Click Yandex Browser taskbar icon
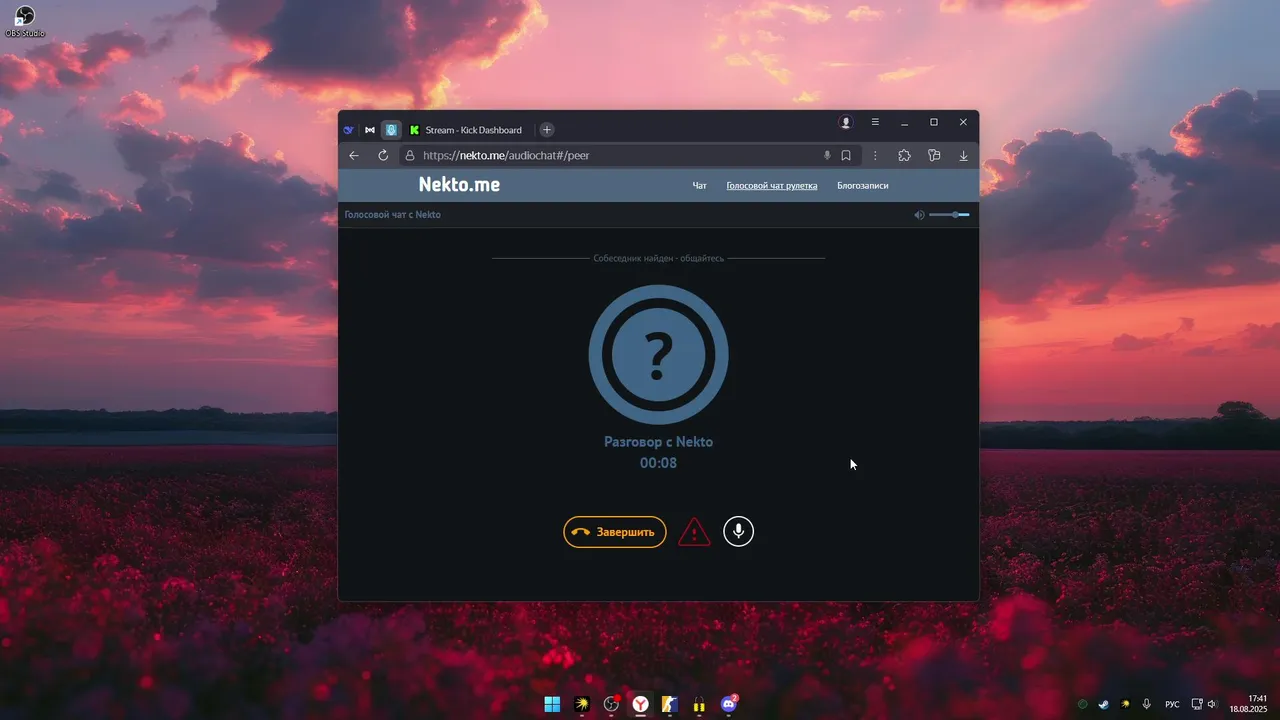The image size is (1280, 720). coord(640,705)
